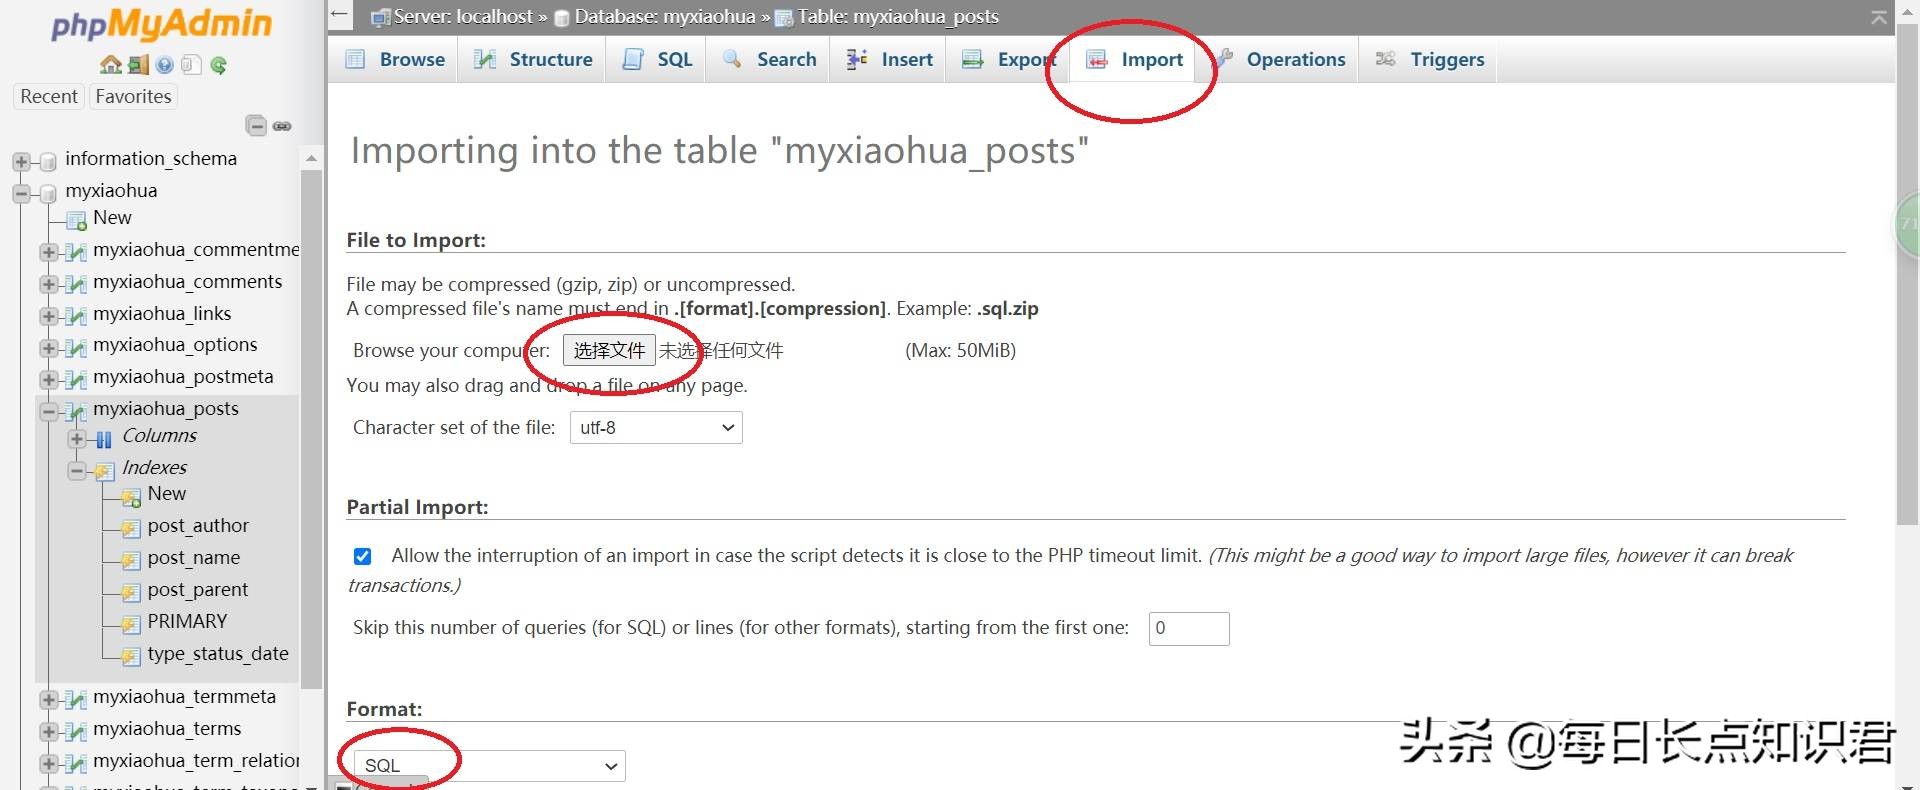Click the Skip number of queries input field
This screenshot has height=790, width=1920.
point(1189,629)
